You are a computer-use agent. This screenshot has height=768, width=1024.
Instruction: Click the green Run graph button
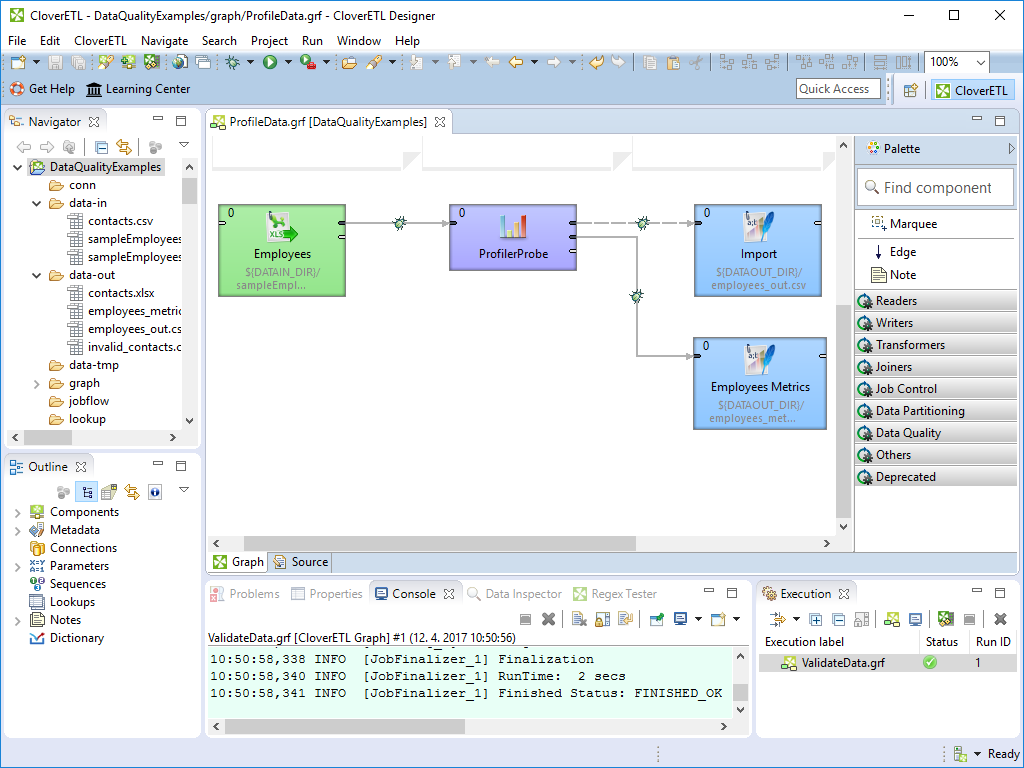click(x=270, y=62)
